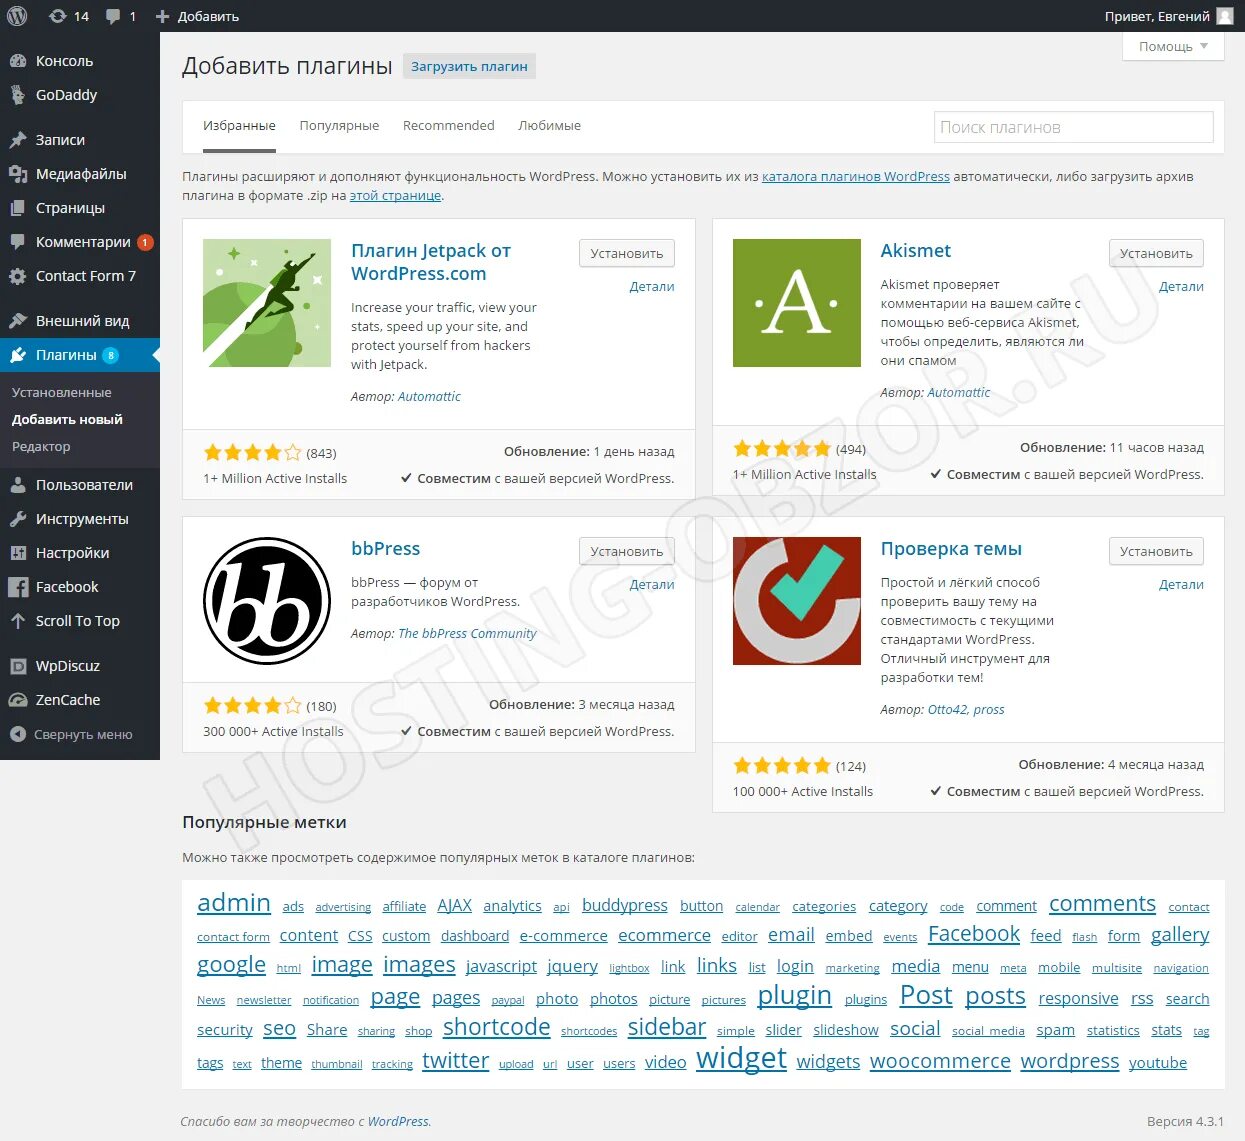1245x1141 pixels.
Task: Click the woocommerce popular tag
Action: 940,1061
